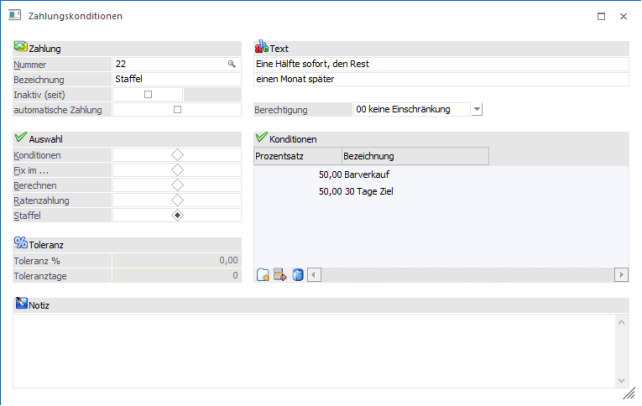The height and width of the screenshot is (406, 642).
Task: Click the Bezeichnung column header in Konditionen
Action: coord(413,156)
